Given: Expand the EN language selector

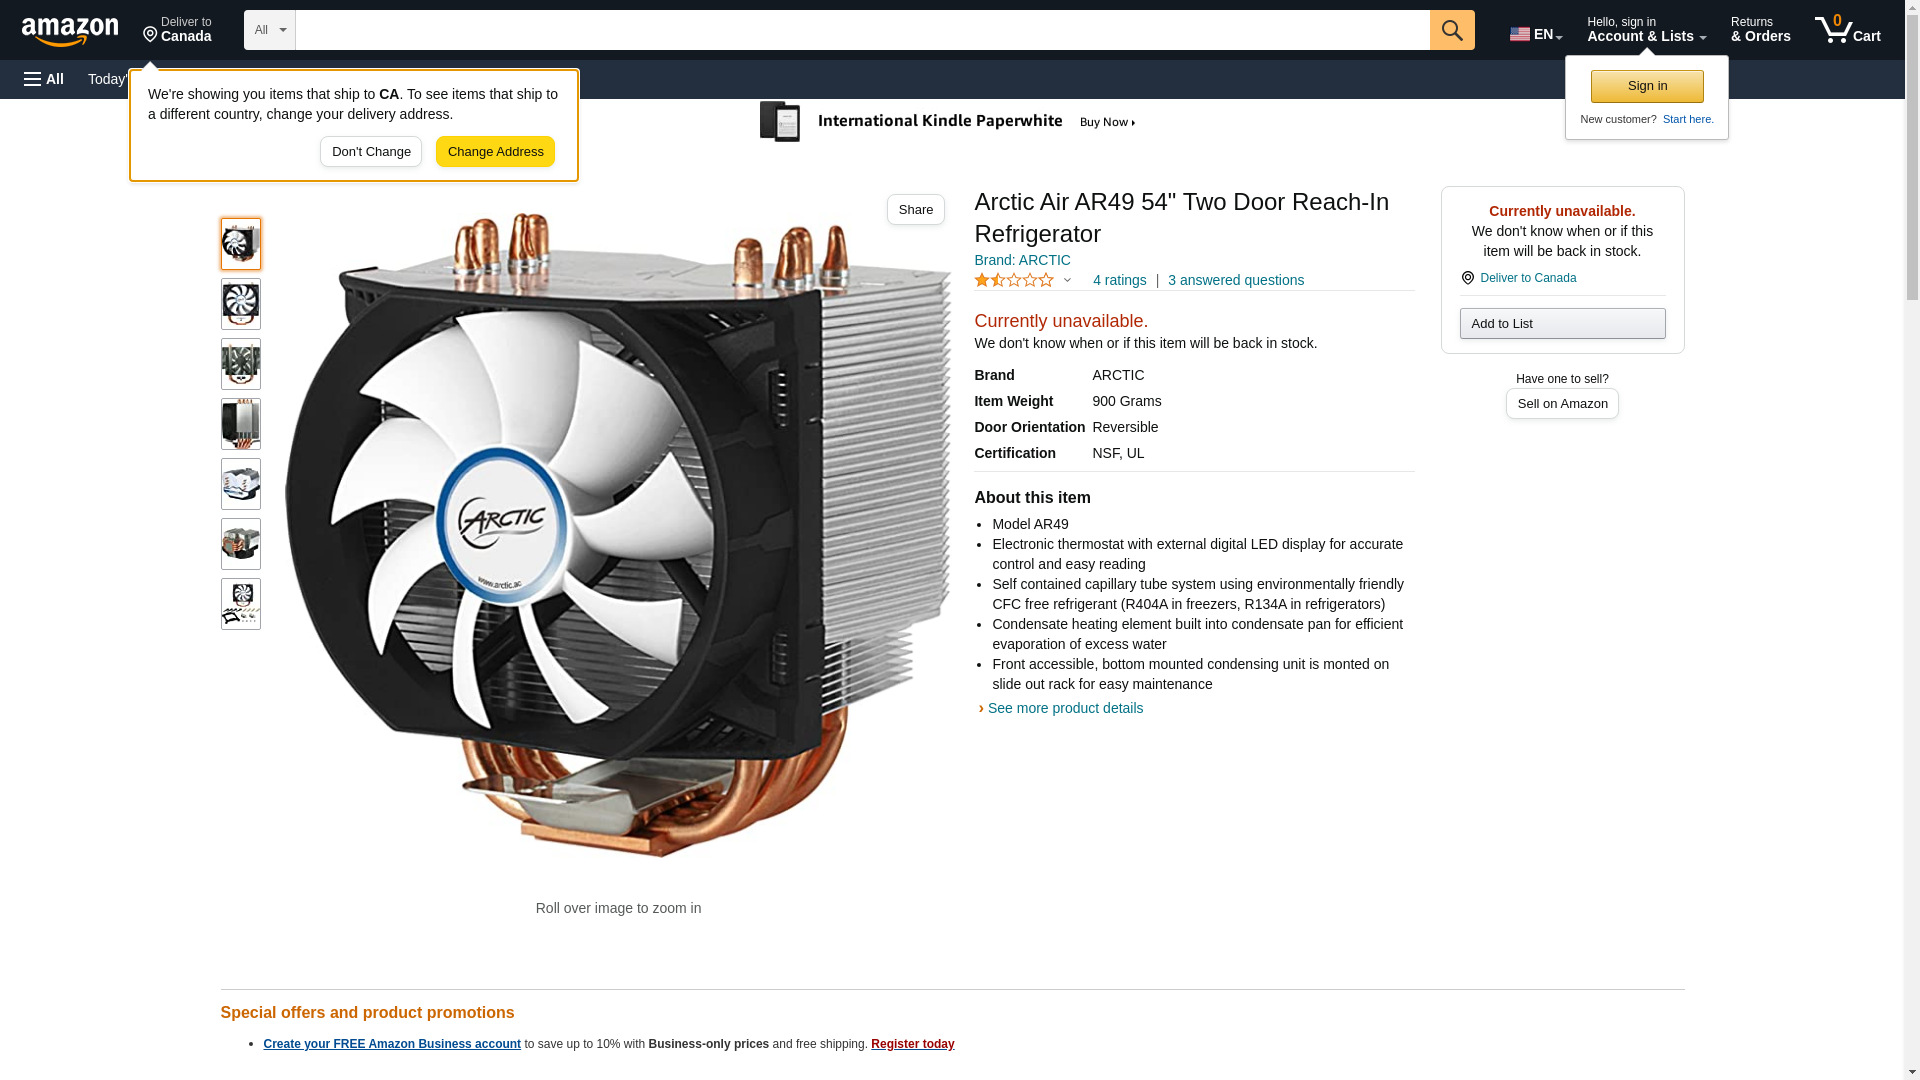Looking at the screenshot, I should point(1536,34).
